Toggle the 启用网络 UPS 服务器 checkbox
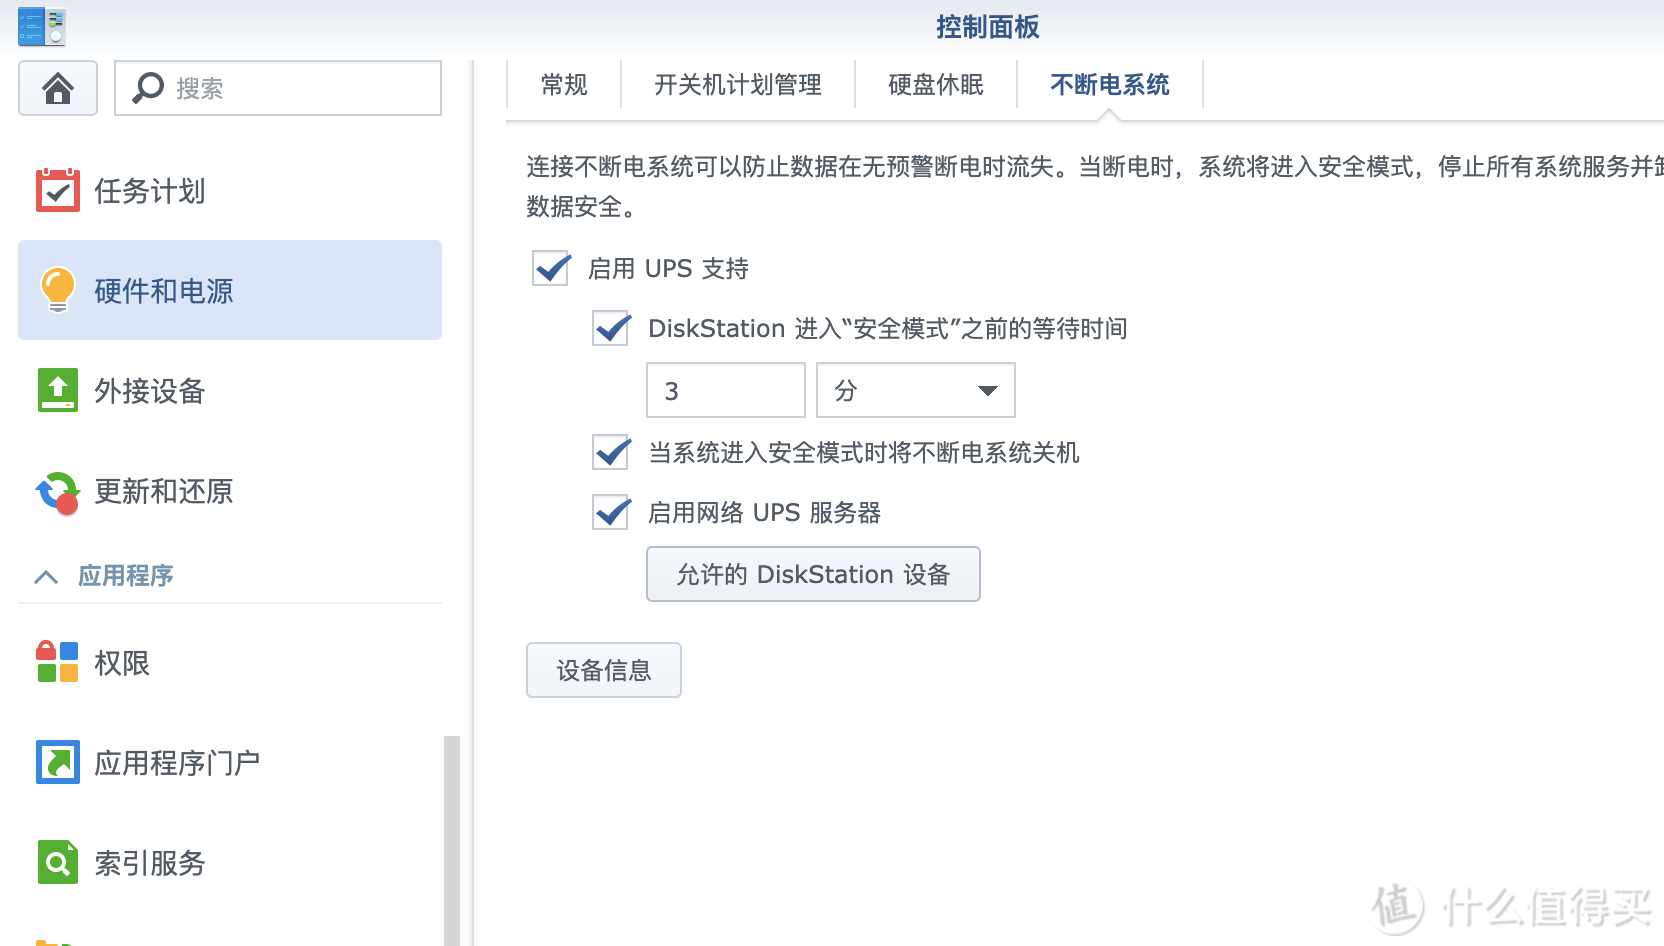1664x946 pixels. [x=611, y=512]
